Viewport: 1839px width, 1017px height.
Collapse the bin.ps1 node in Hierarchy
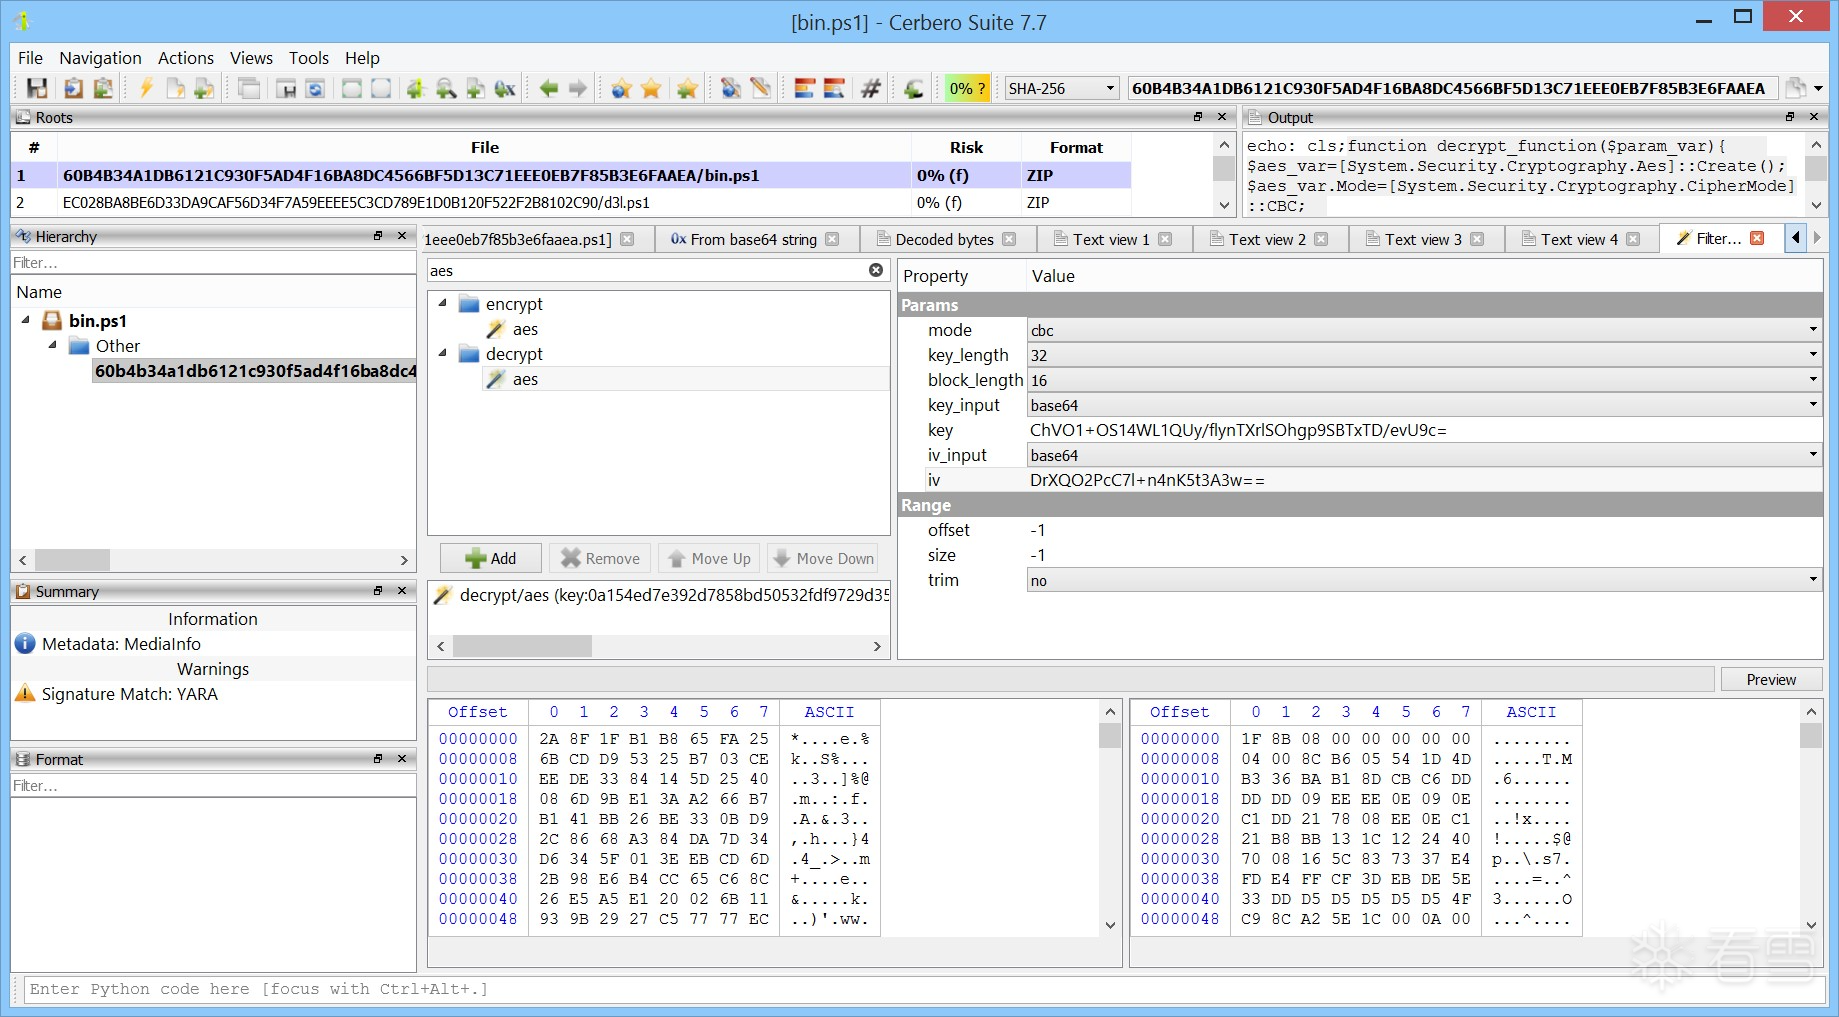pyautogui.click(x=25, y=320)
